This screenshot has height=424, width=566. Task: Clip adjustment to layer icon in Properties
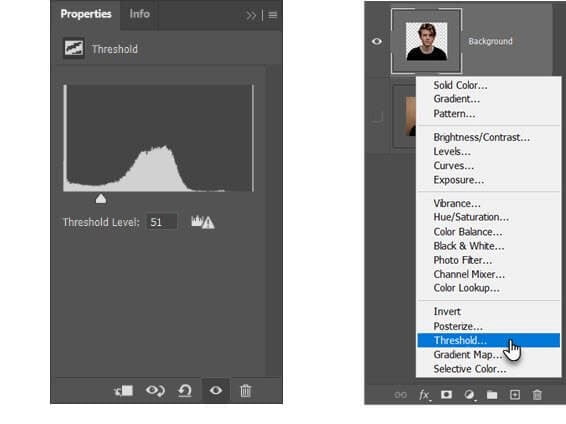pyautogui.click(x=123, y=390)
